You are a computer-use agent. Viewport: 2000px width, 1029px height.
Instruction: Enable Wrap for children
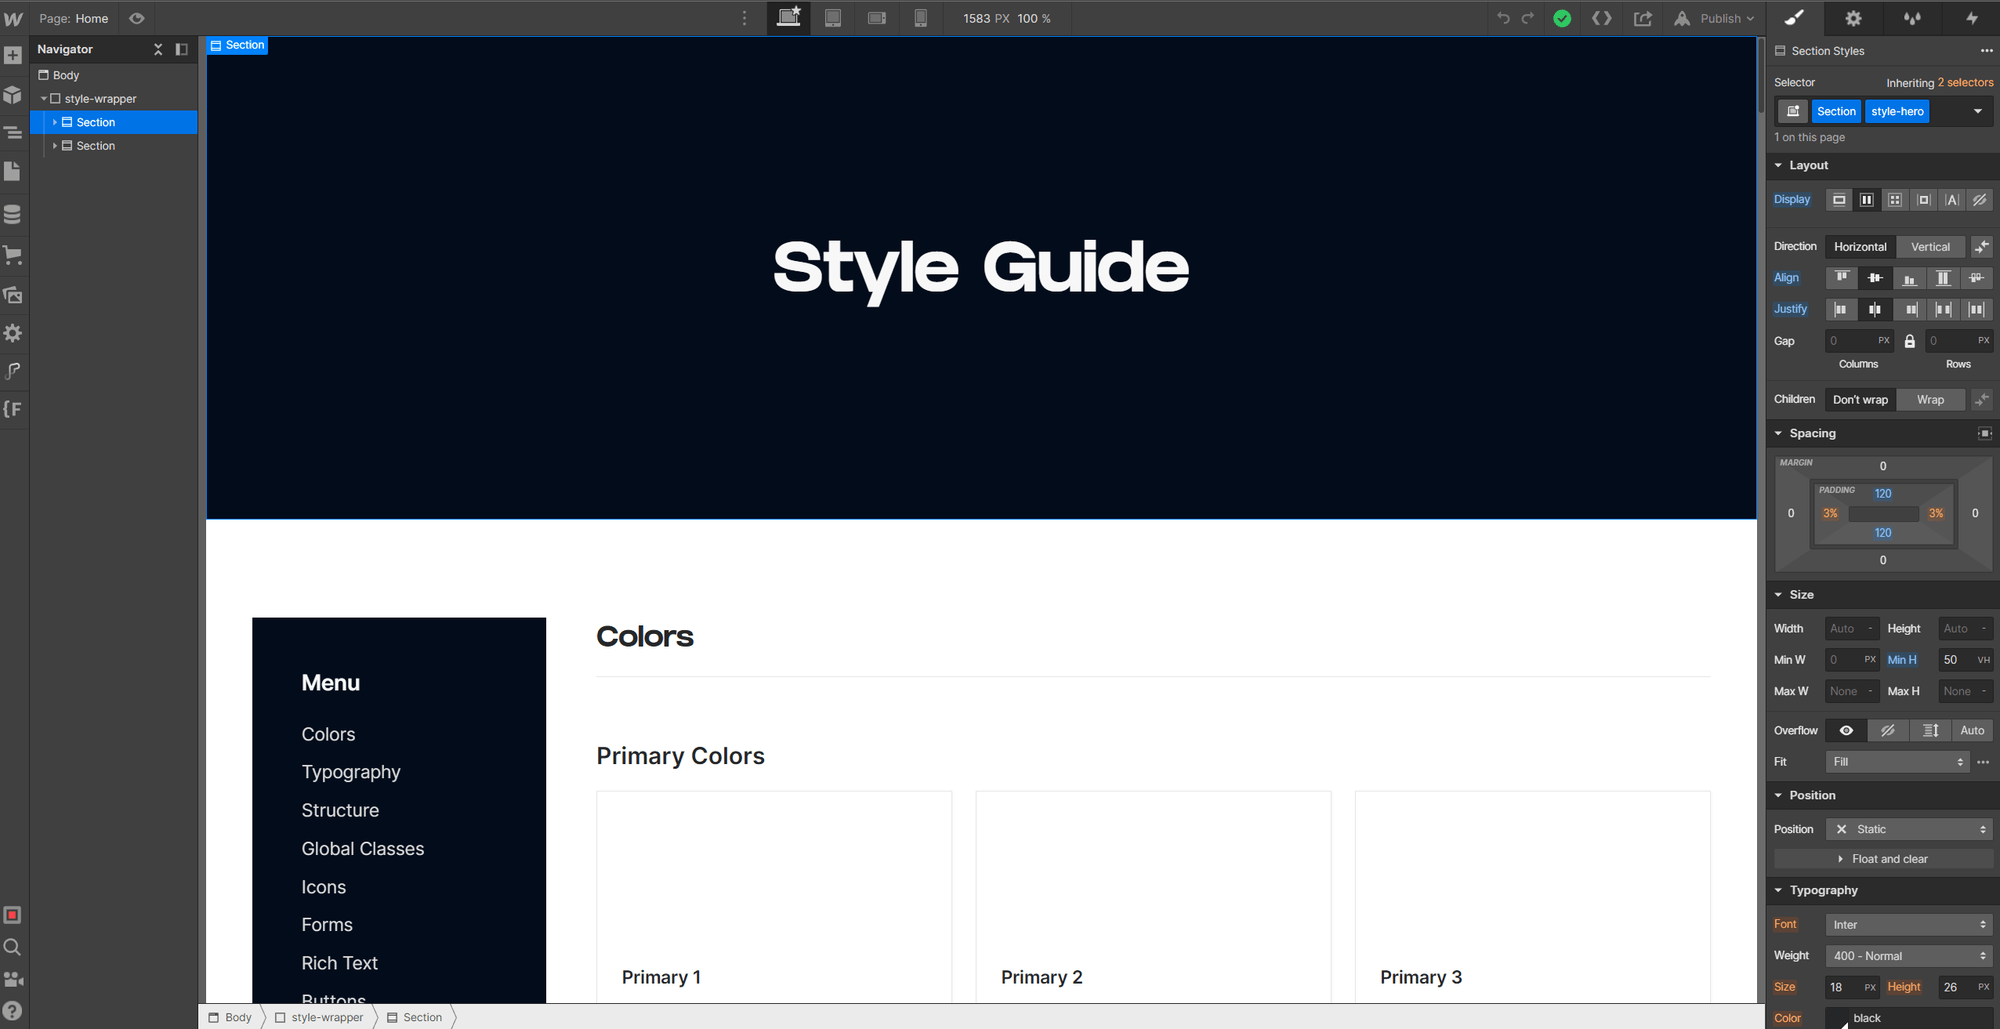pos(1930,399)
